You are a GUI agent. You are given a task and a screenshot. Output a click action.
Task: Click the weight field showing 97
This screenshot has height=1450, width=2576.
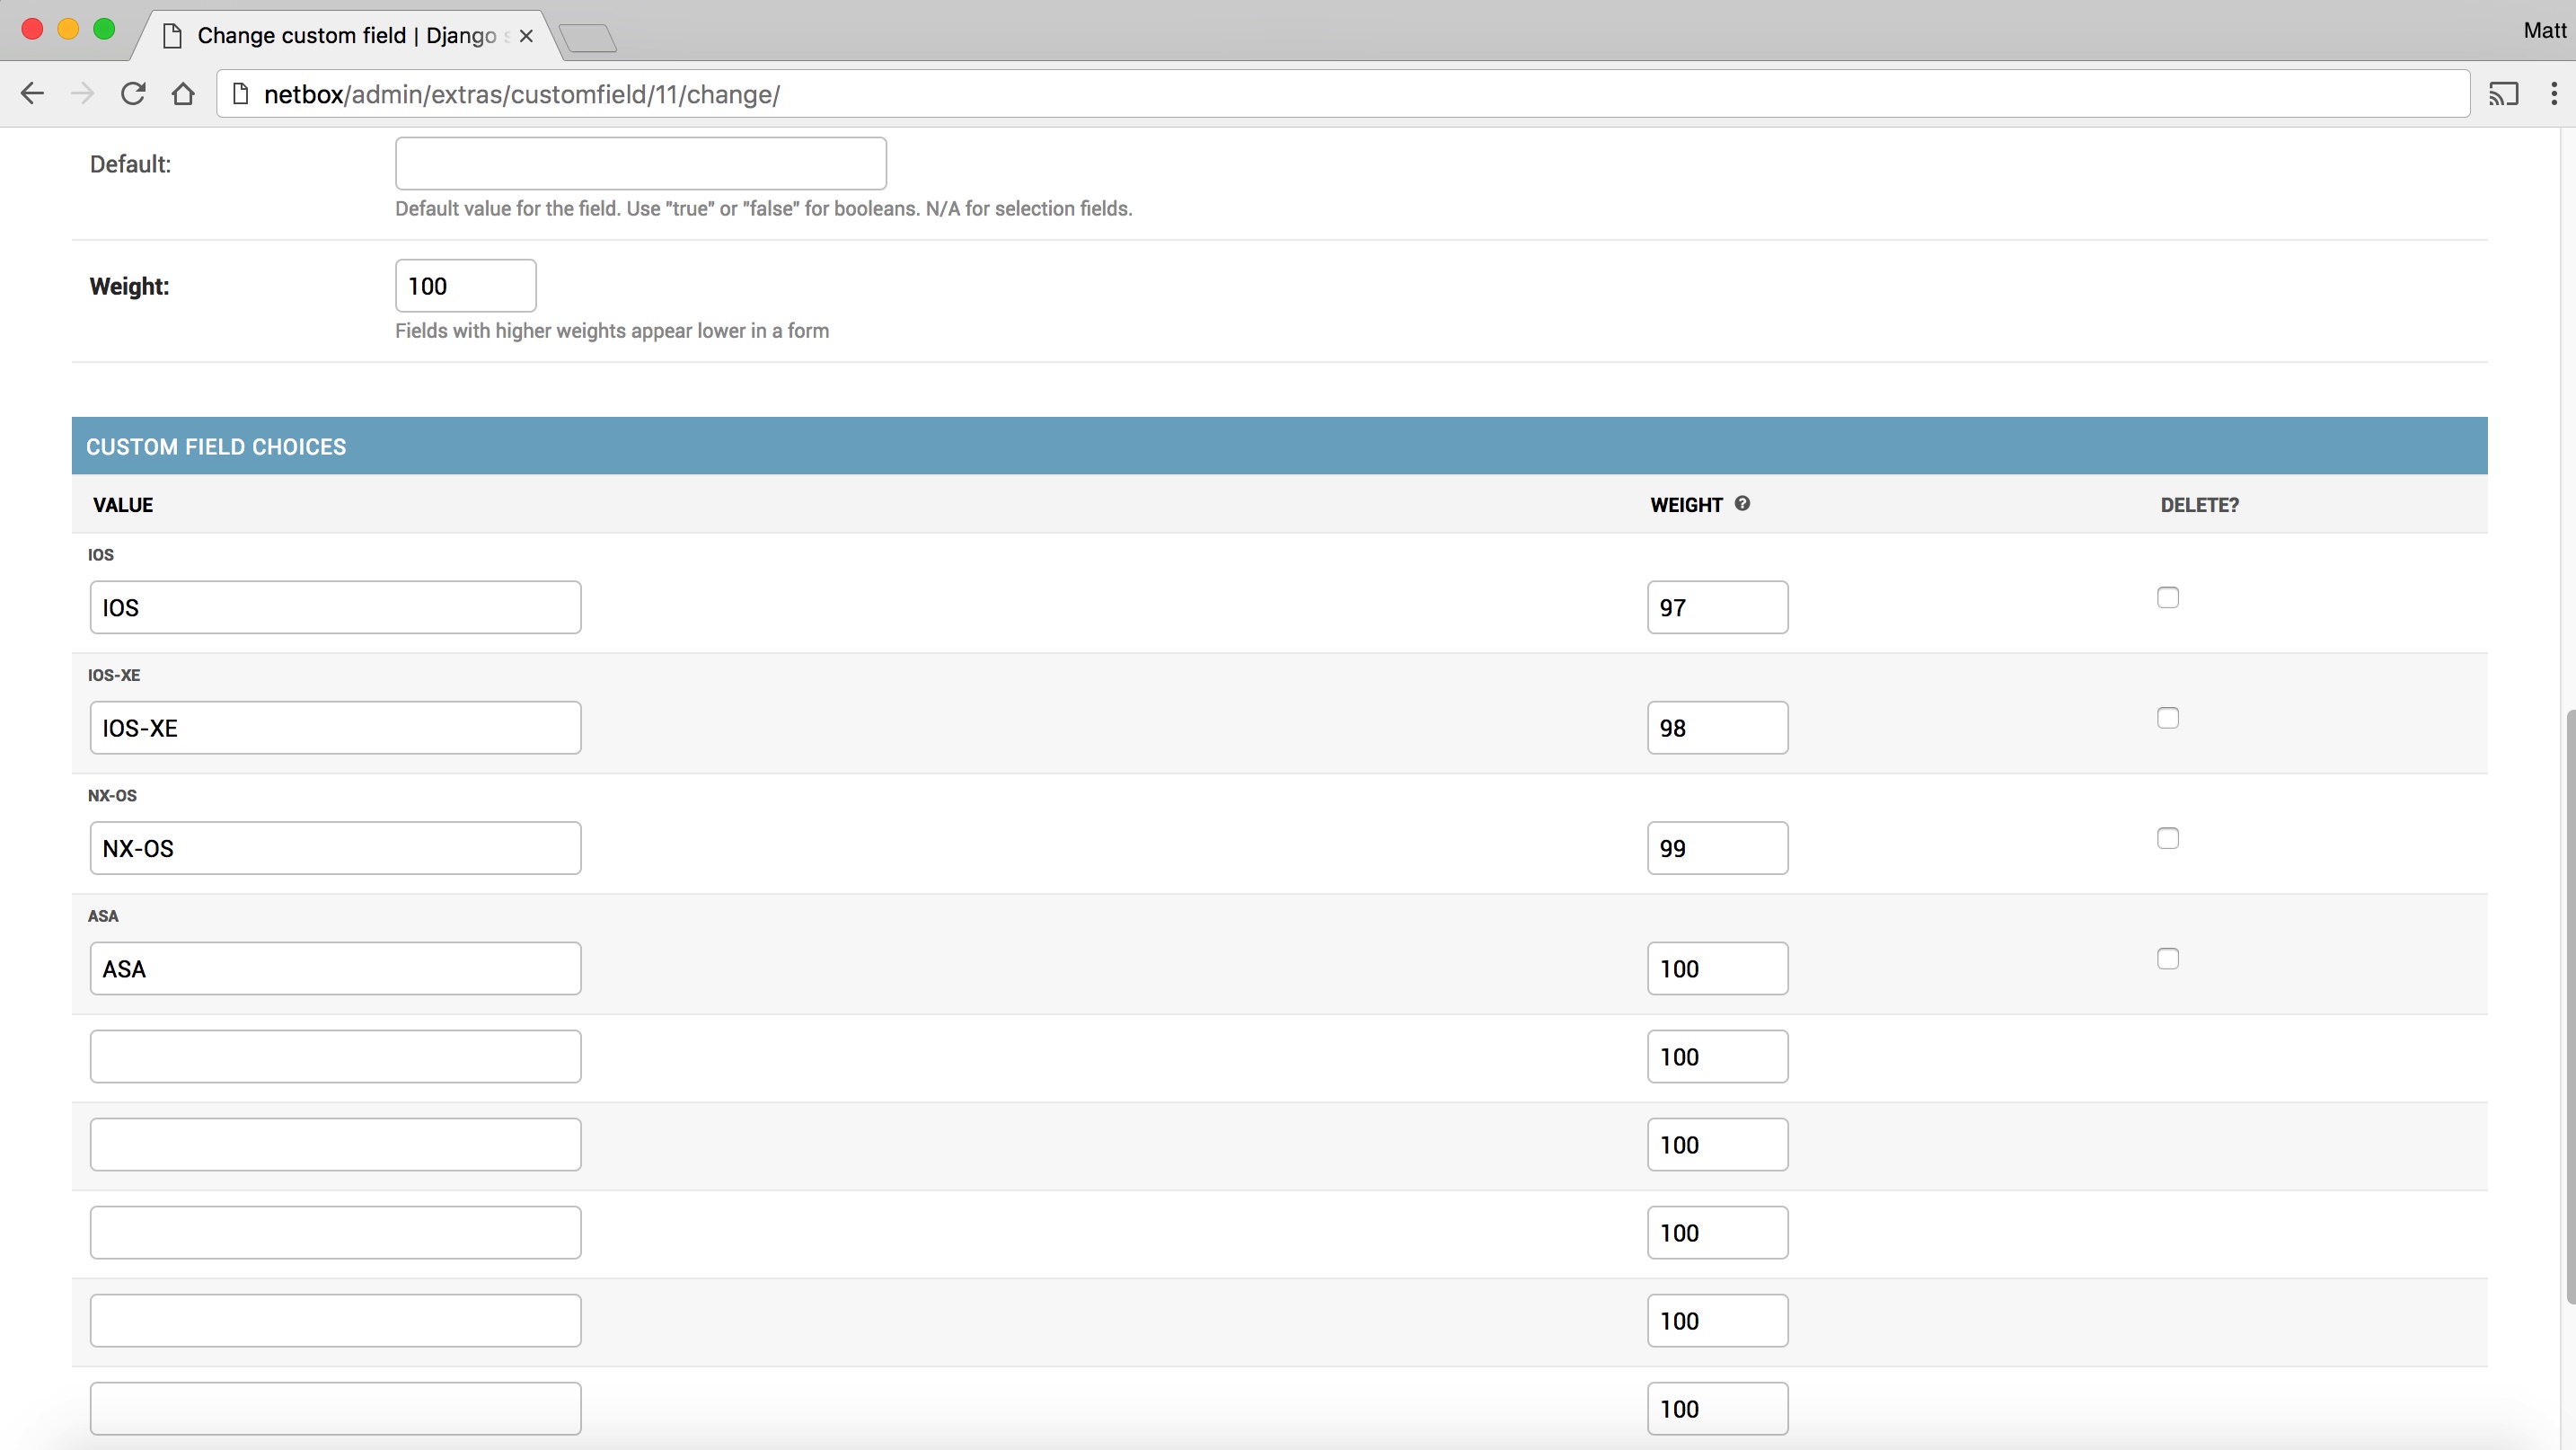[1718, 608]
